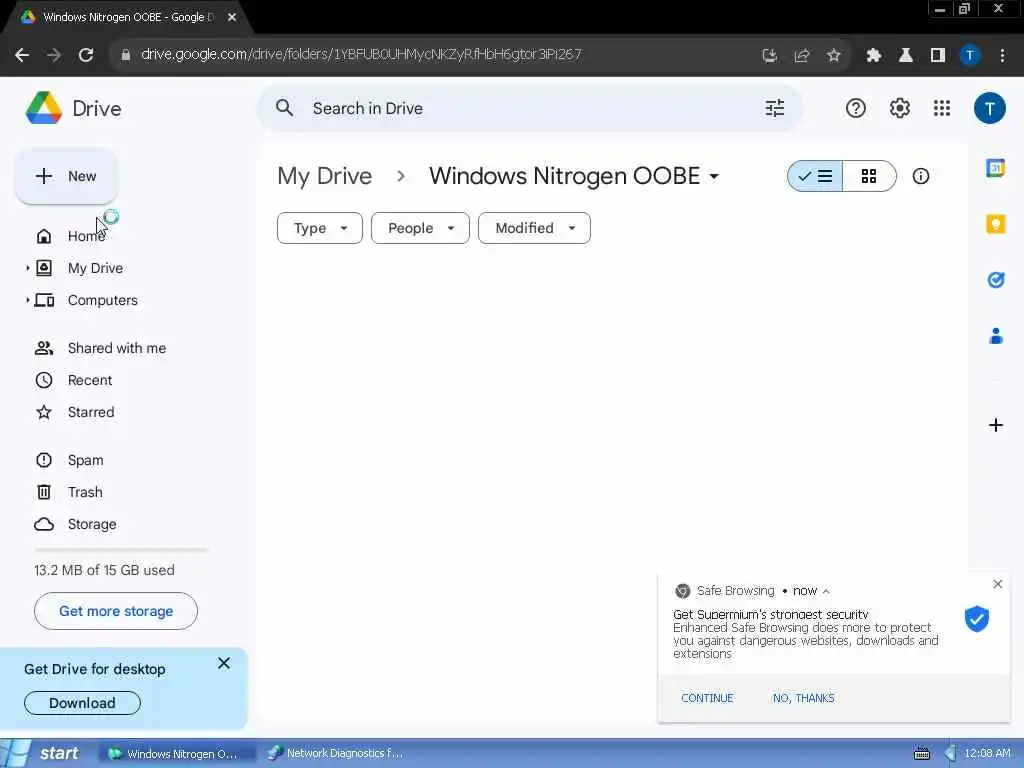Click NO, THANKS on Safe Browsing prompt
1024x768 pixels.
point(803,698)
